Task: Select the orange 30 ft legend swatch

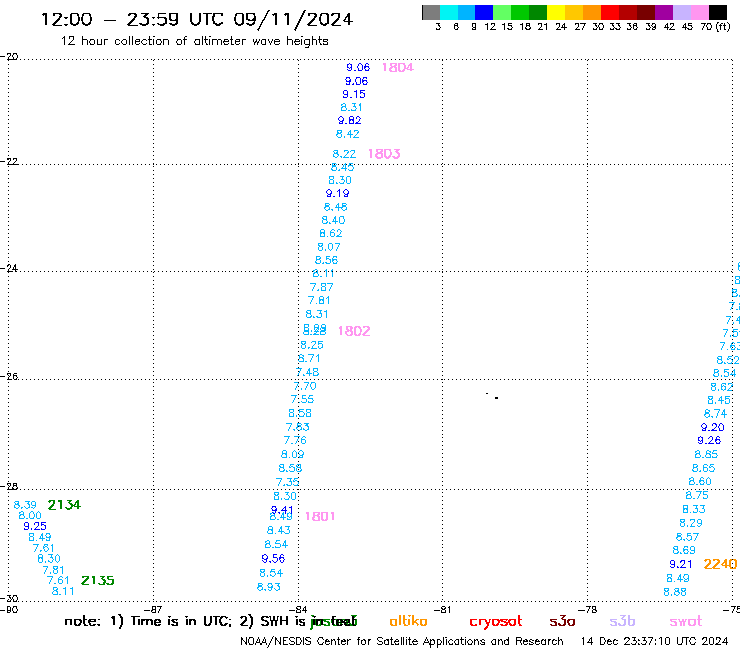Action: (592, 12)
